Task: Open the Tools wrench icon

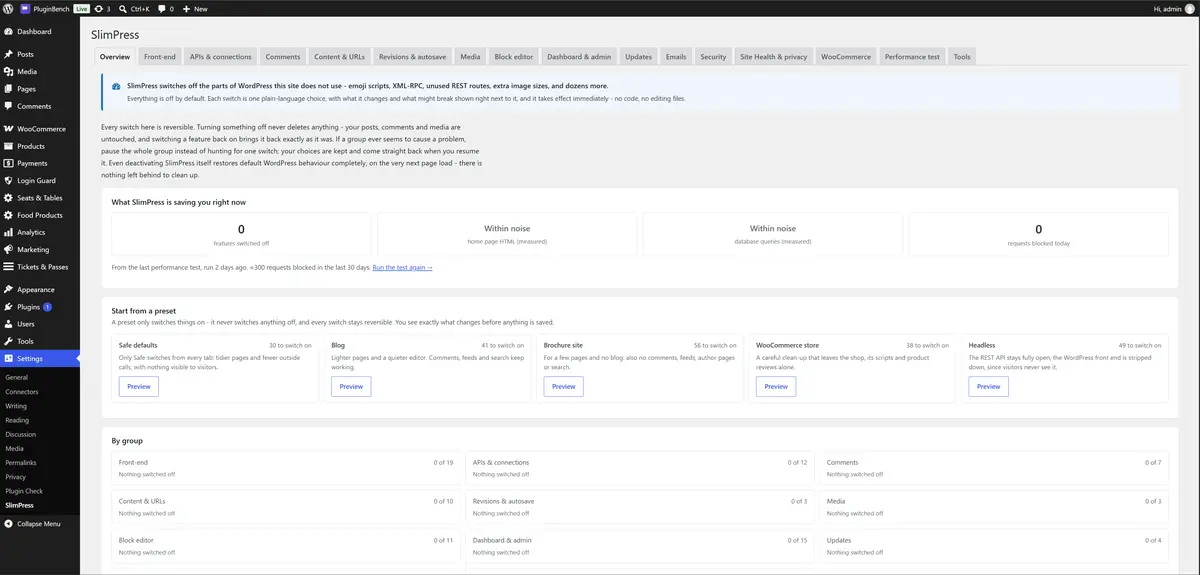Action: pos(8,341)
